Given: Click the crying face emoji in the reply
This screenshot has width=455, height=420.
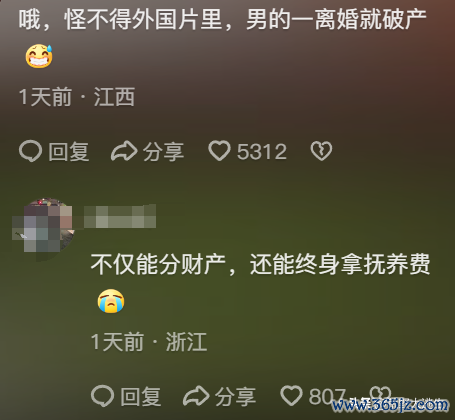Looking at the screenshot, I should pos(111,301).
